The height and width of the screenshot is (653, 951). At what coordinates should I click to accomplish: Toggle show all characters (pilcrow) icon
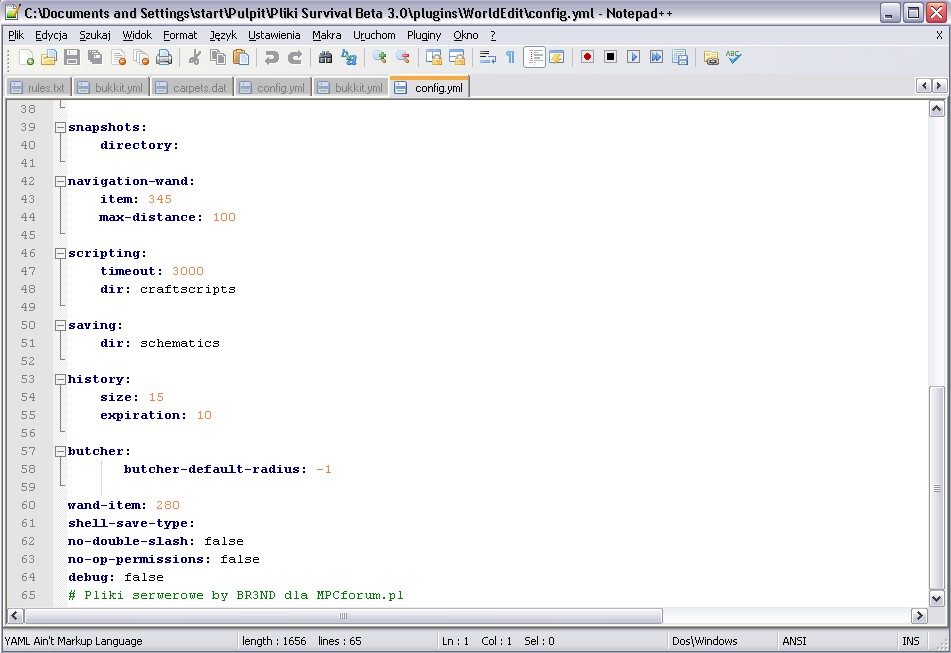(511, 58)
